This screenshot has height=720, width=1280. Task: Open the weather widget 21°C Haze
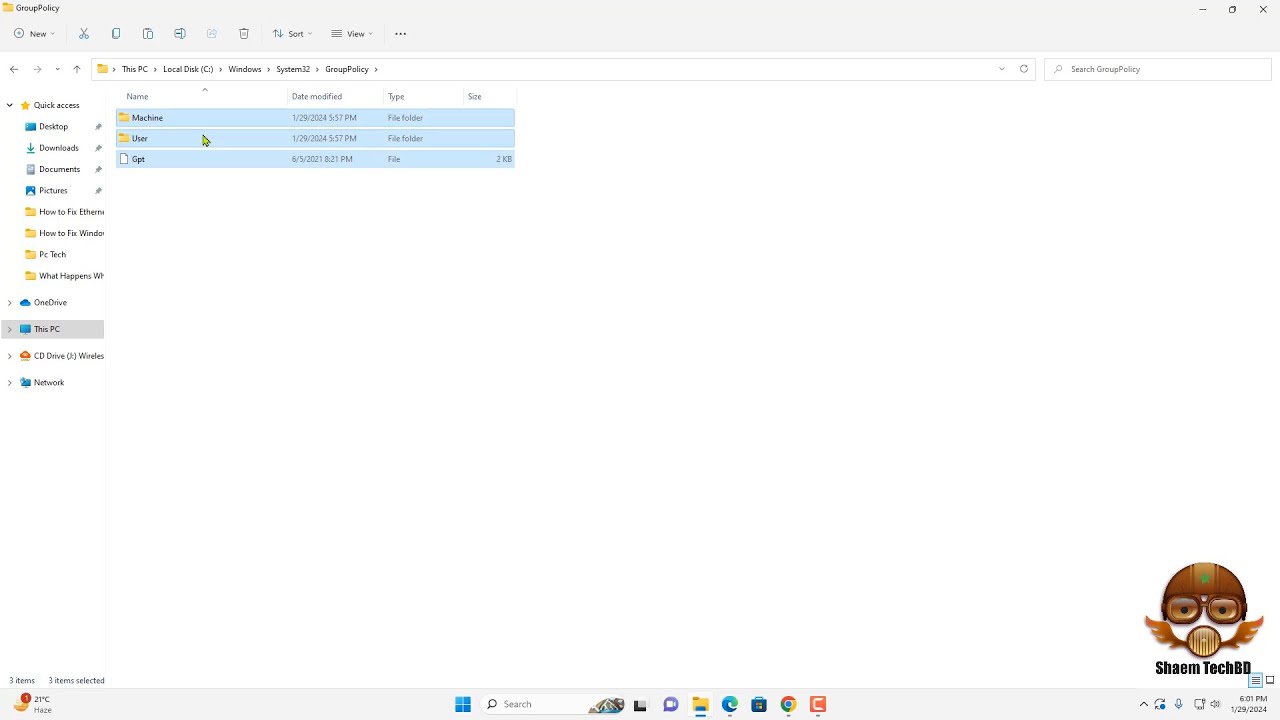pyautogui.click(x=34, y=704)
